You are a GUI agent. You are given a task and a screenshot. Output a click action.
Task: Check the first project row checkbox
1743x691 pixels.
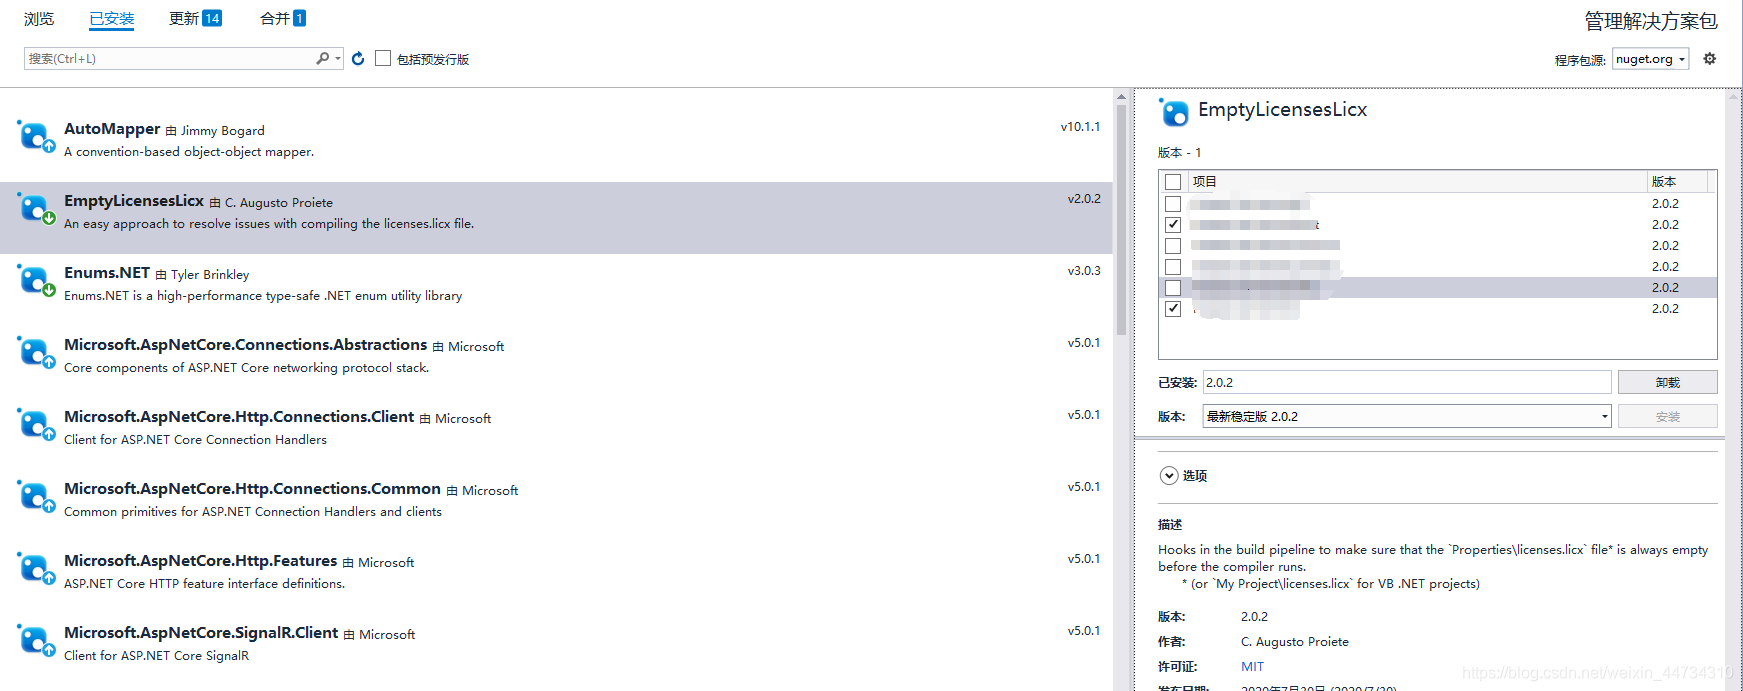click(x=1173, y=204)
